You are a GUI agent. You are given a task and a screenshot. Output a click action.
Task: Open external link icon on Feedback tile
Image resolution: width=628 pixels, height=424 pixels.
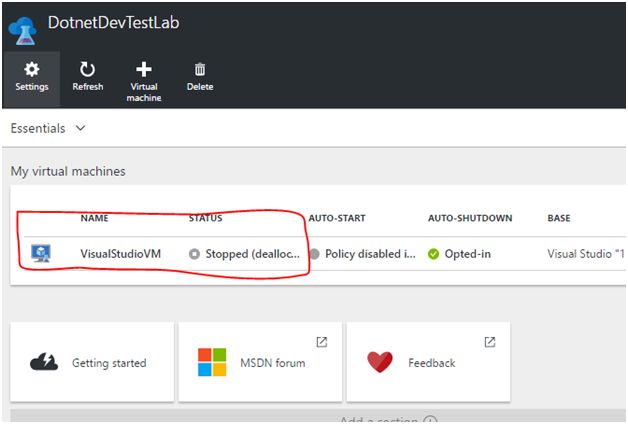coord(489,341)
